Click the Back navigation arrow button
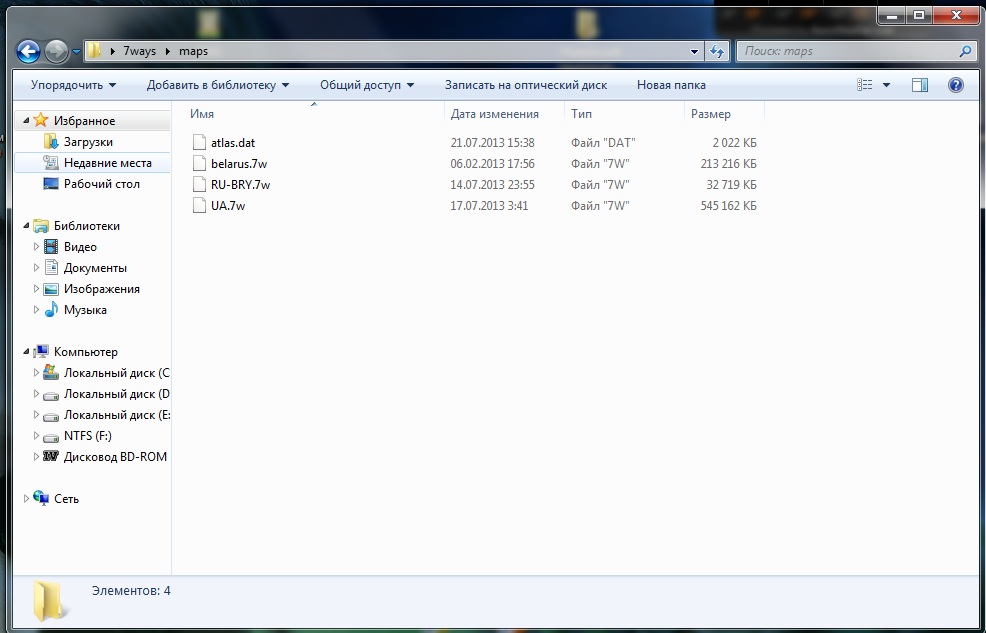 [x=28, y=51]
